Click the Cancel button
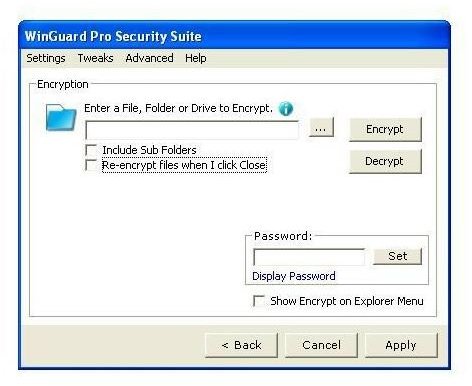The width and height of the screenshot is (472, 386). (321, 345)
